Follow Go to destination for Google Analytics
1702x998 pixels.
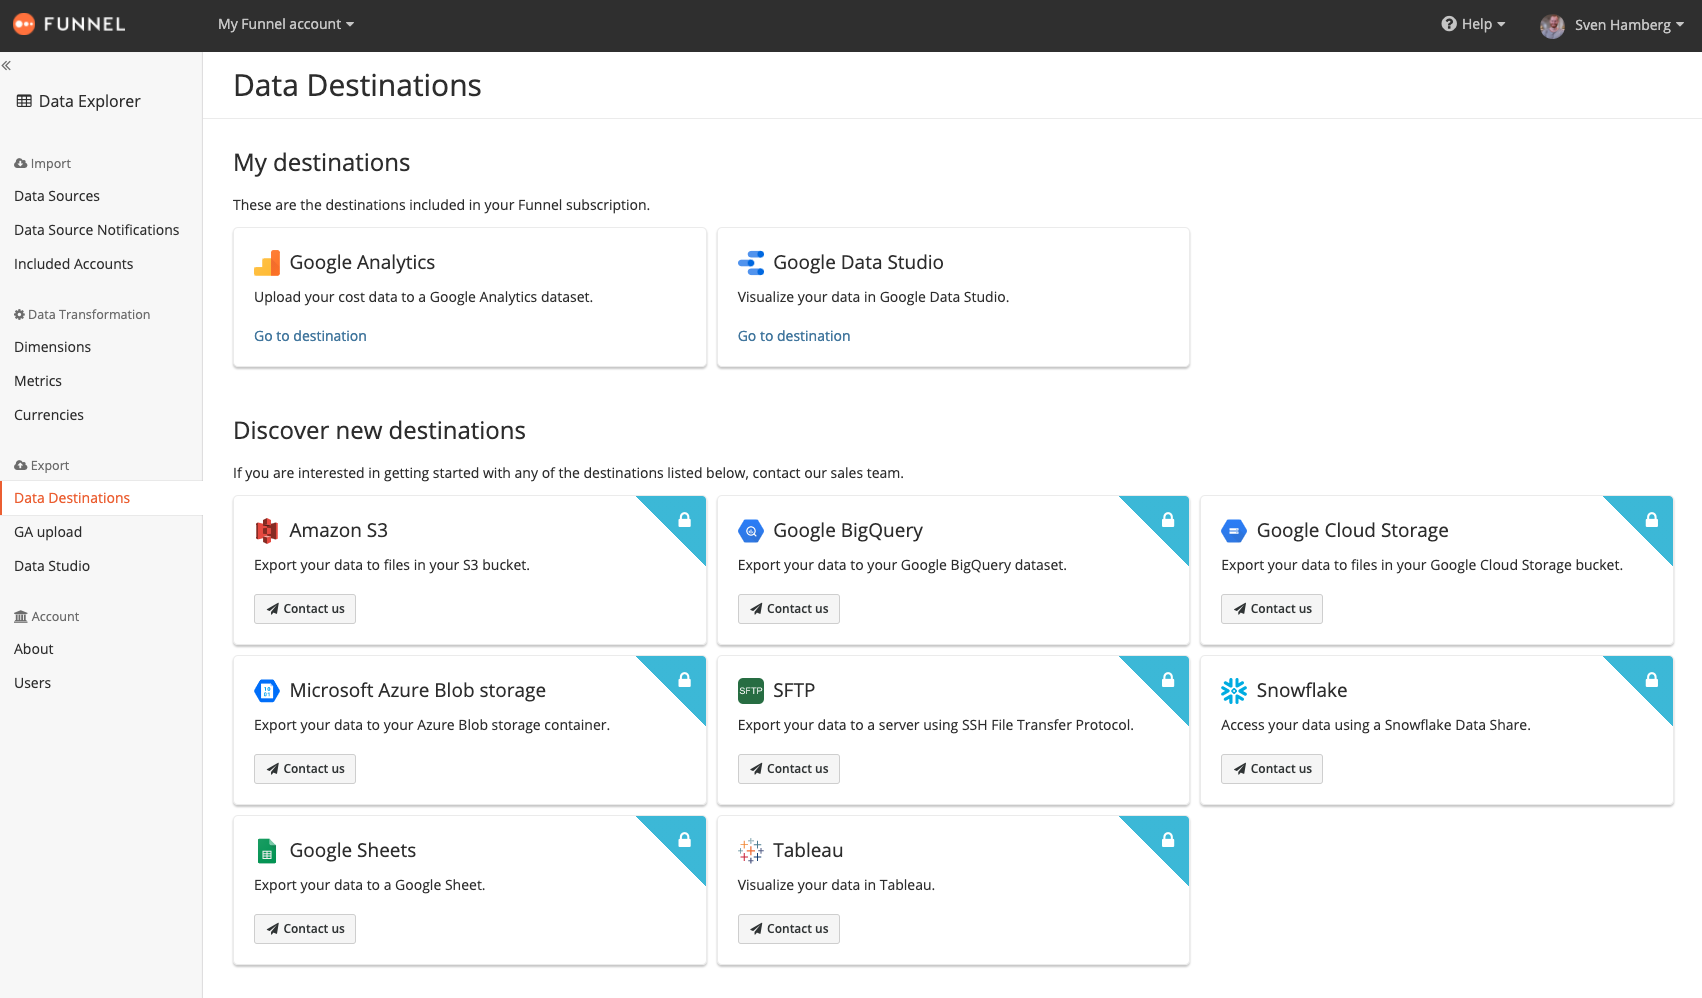tap(310, 336)
